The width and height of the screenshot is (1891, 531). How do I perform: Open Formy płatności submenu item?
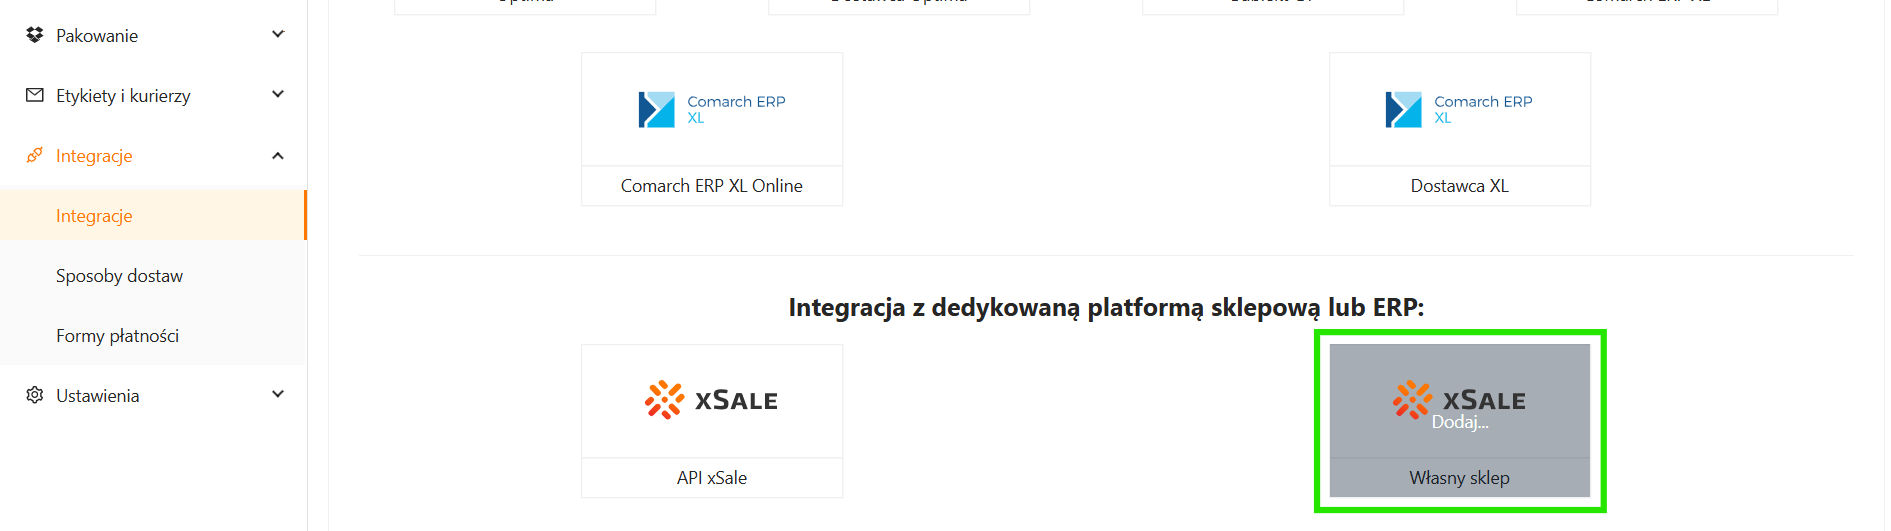[117, 336]
